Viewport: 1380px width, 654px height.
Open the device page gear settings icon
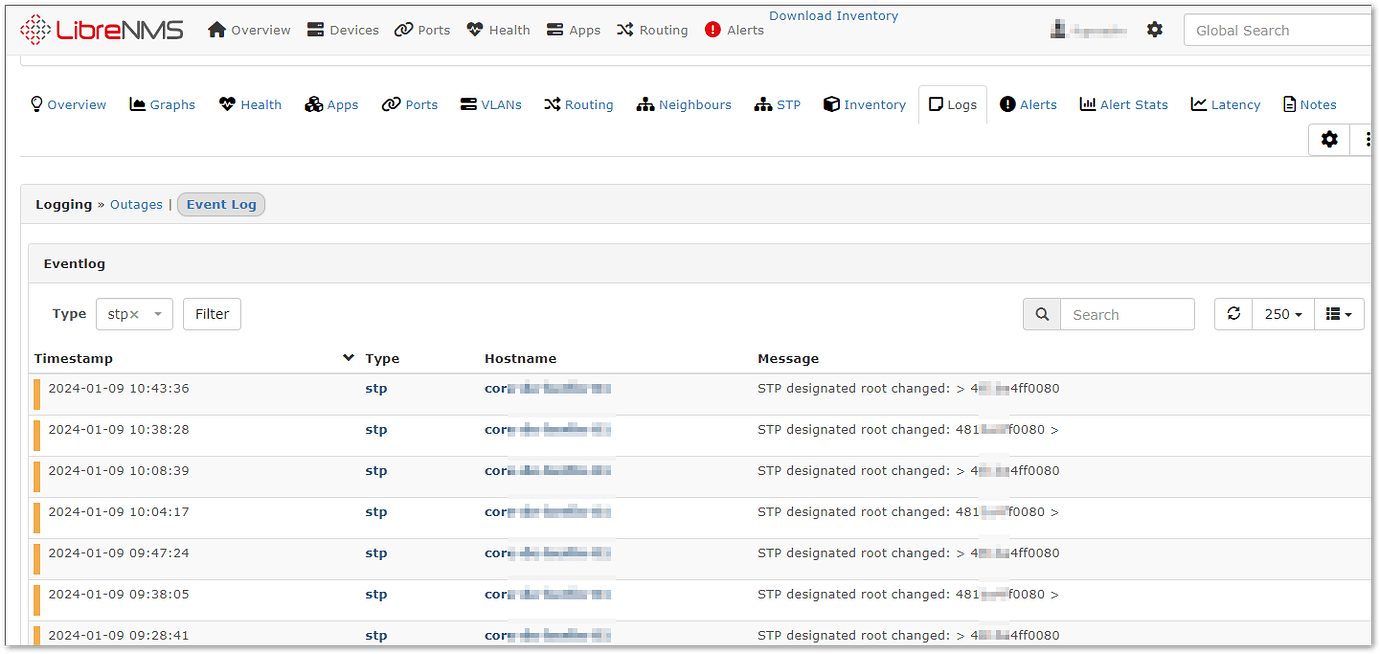point(1329,139)
